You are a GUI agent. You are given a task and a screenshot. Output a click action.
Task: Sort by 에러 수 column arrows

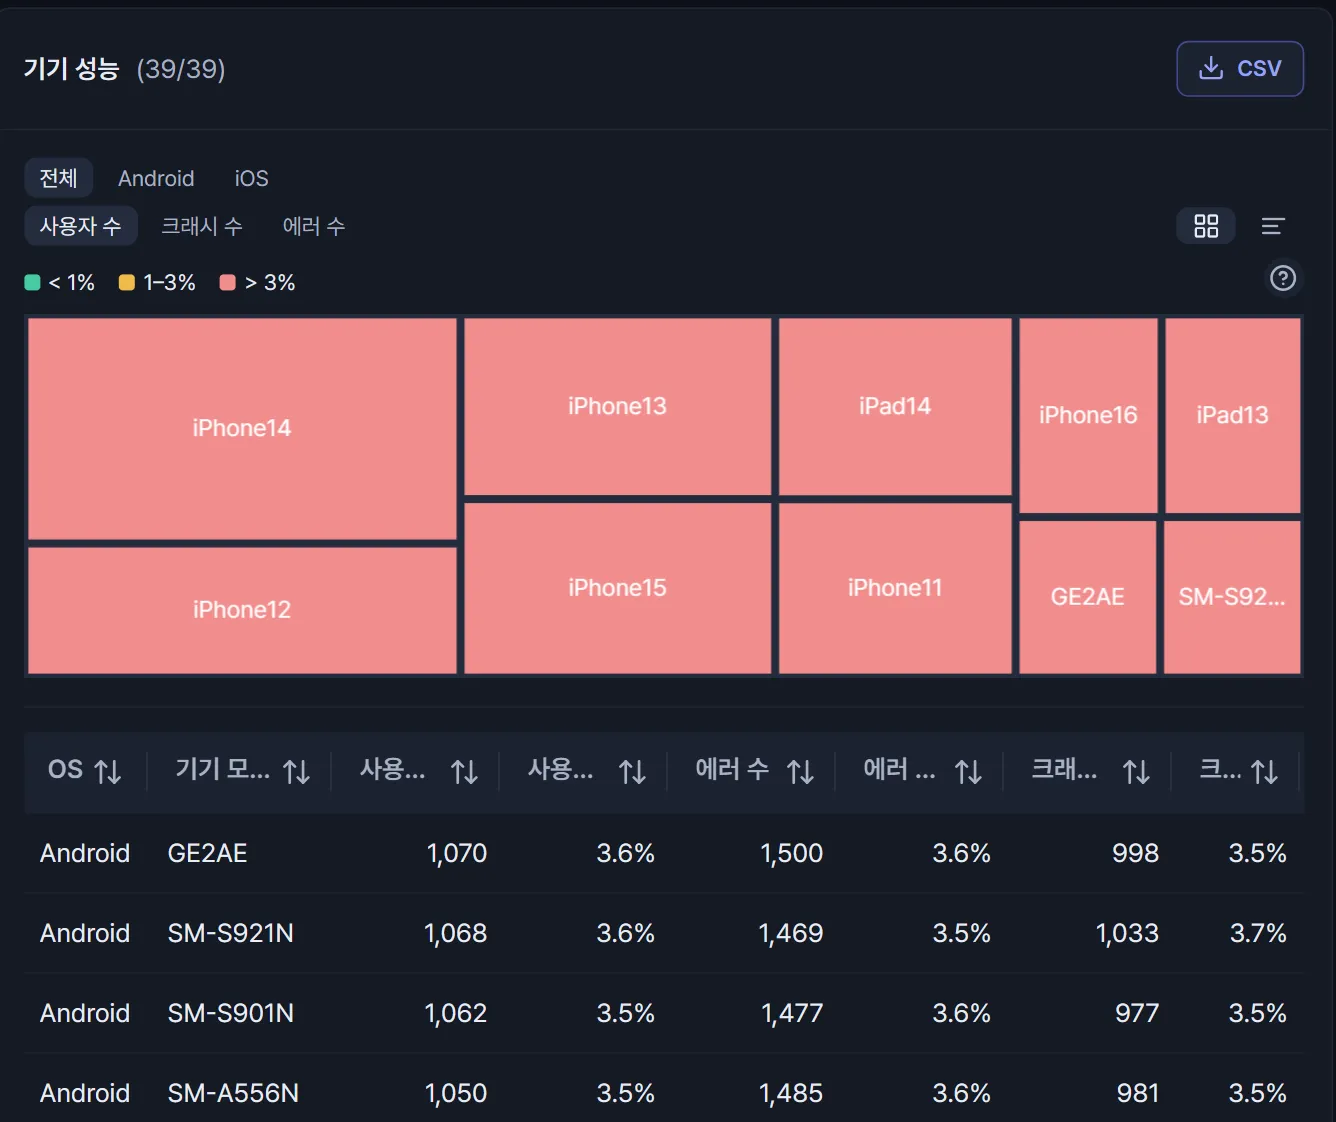[800, 771]
